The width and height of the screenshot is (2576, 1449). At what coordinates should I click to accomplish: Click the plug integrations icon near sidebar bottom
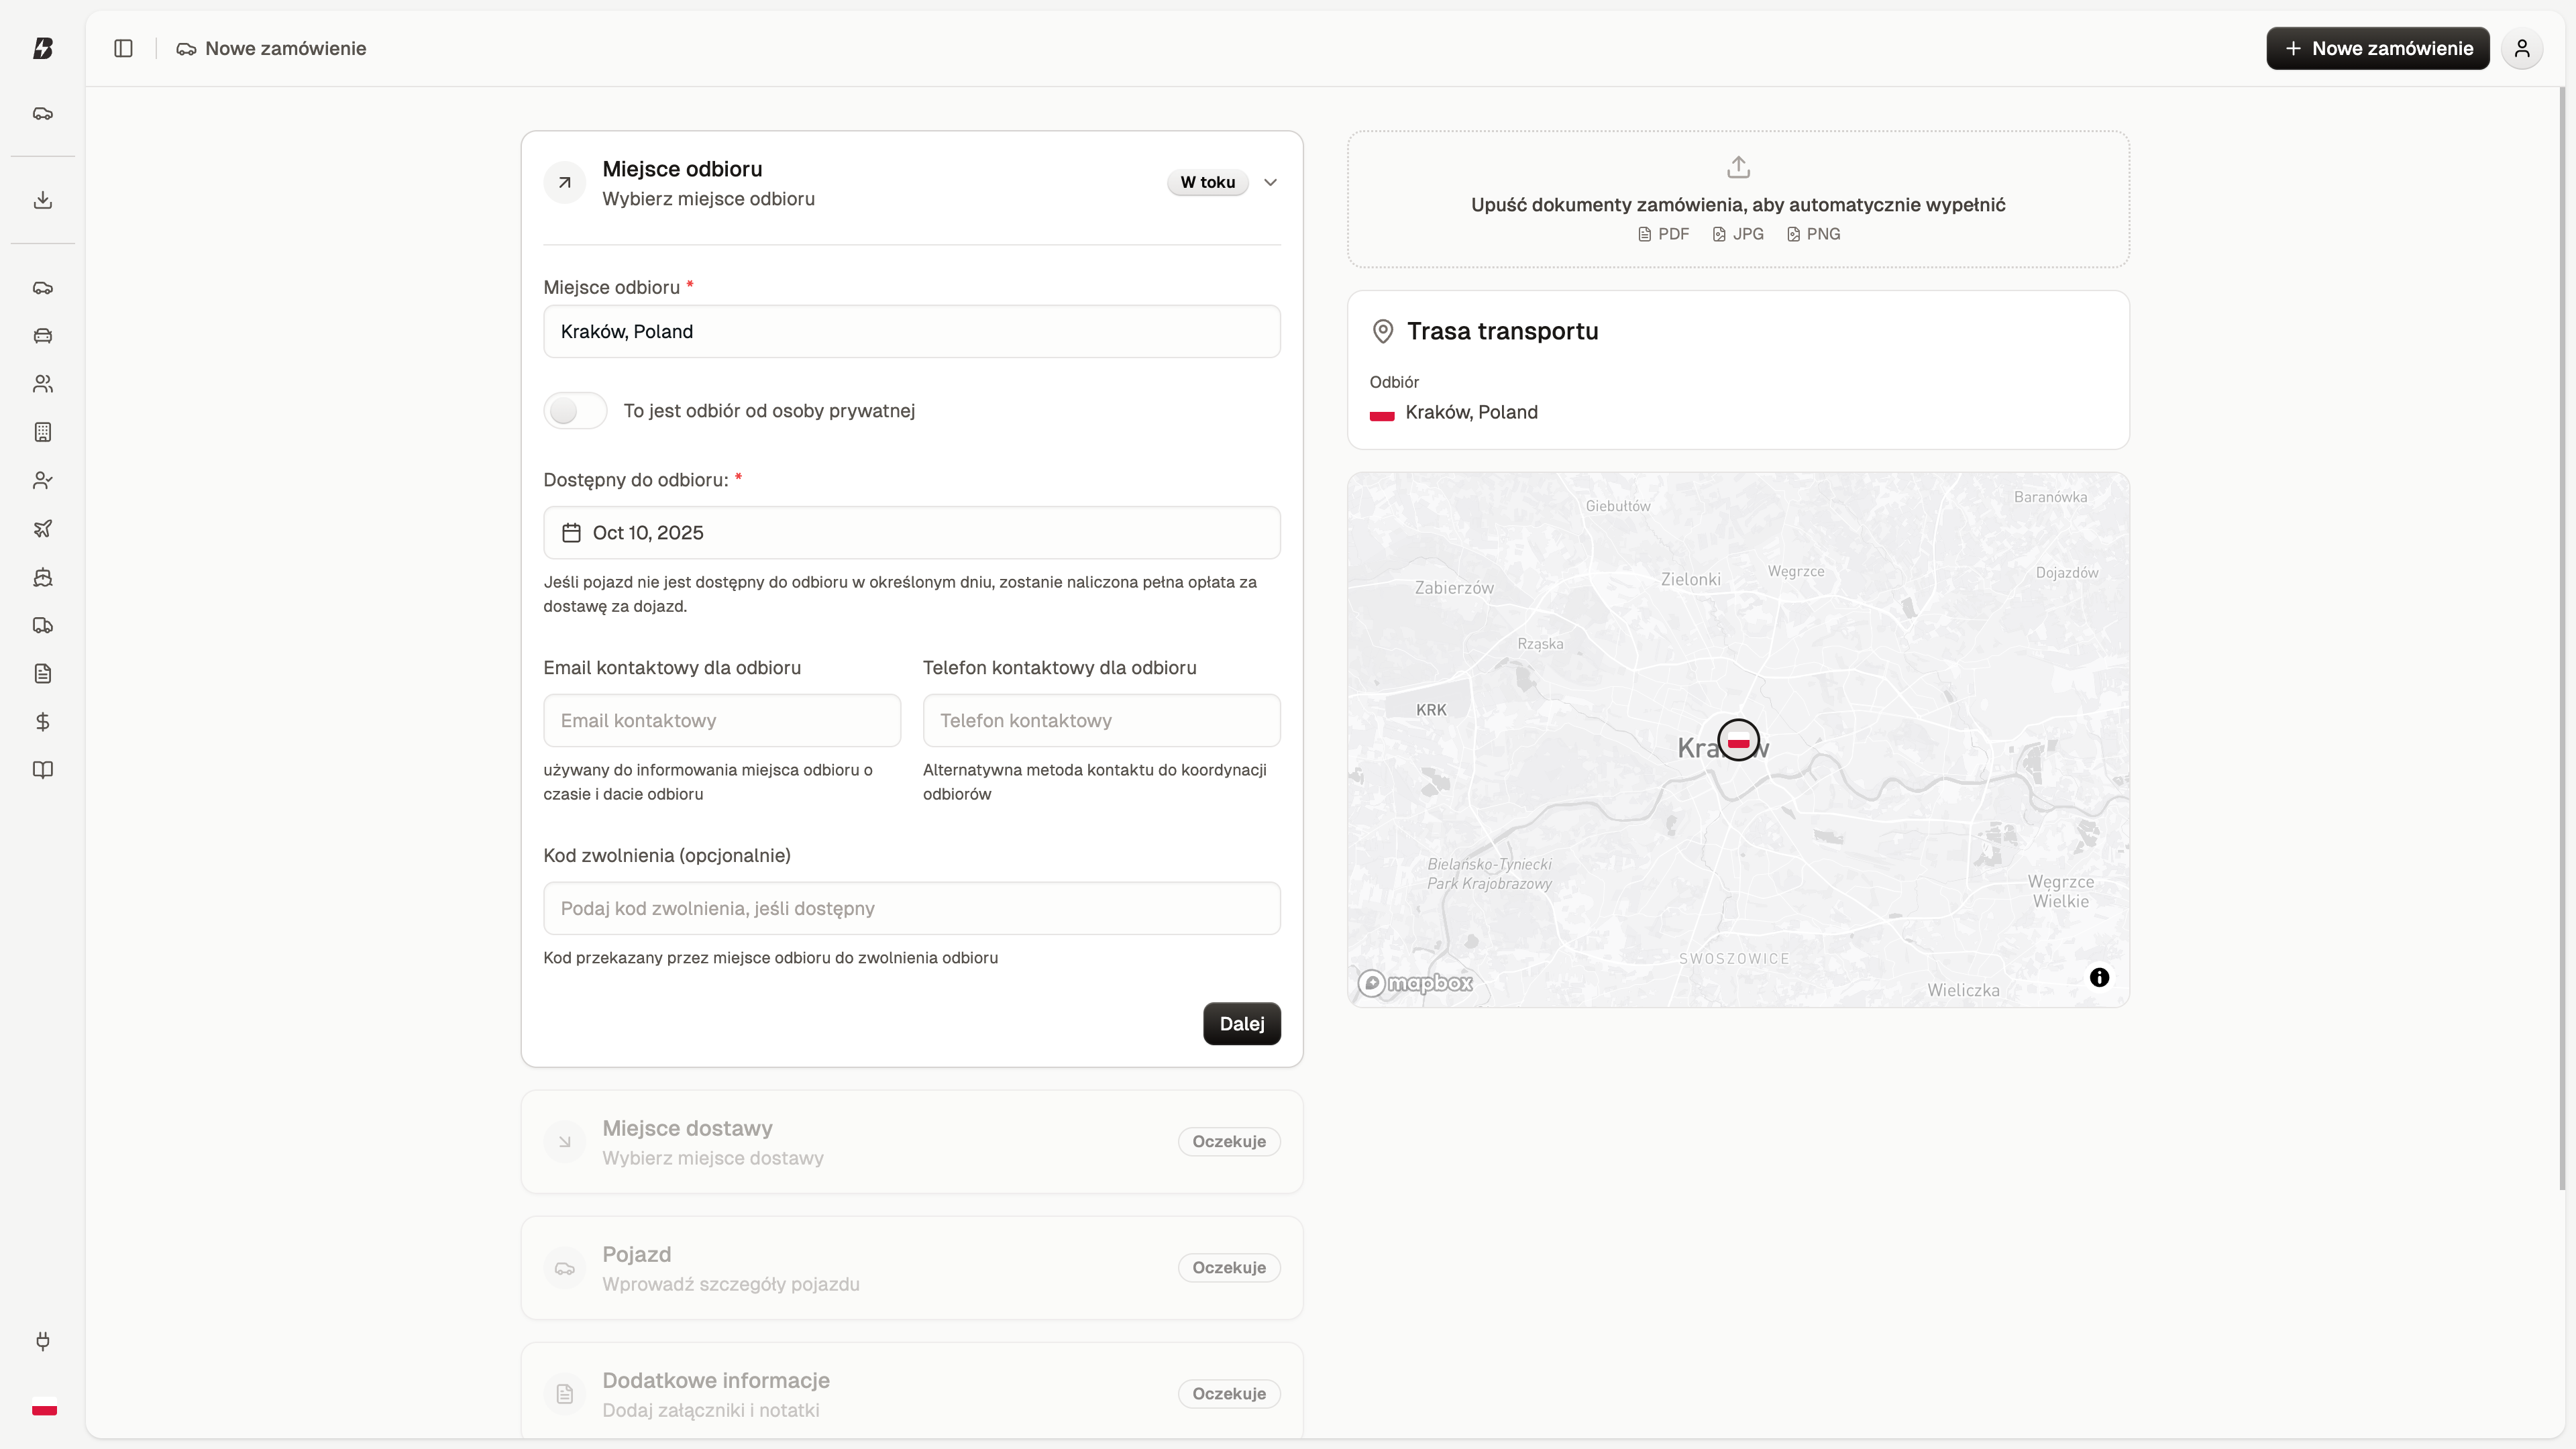[x=43, y=1341]
